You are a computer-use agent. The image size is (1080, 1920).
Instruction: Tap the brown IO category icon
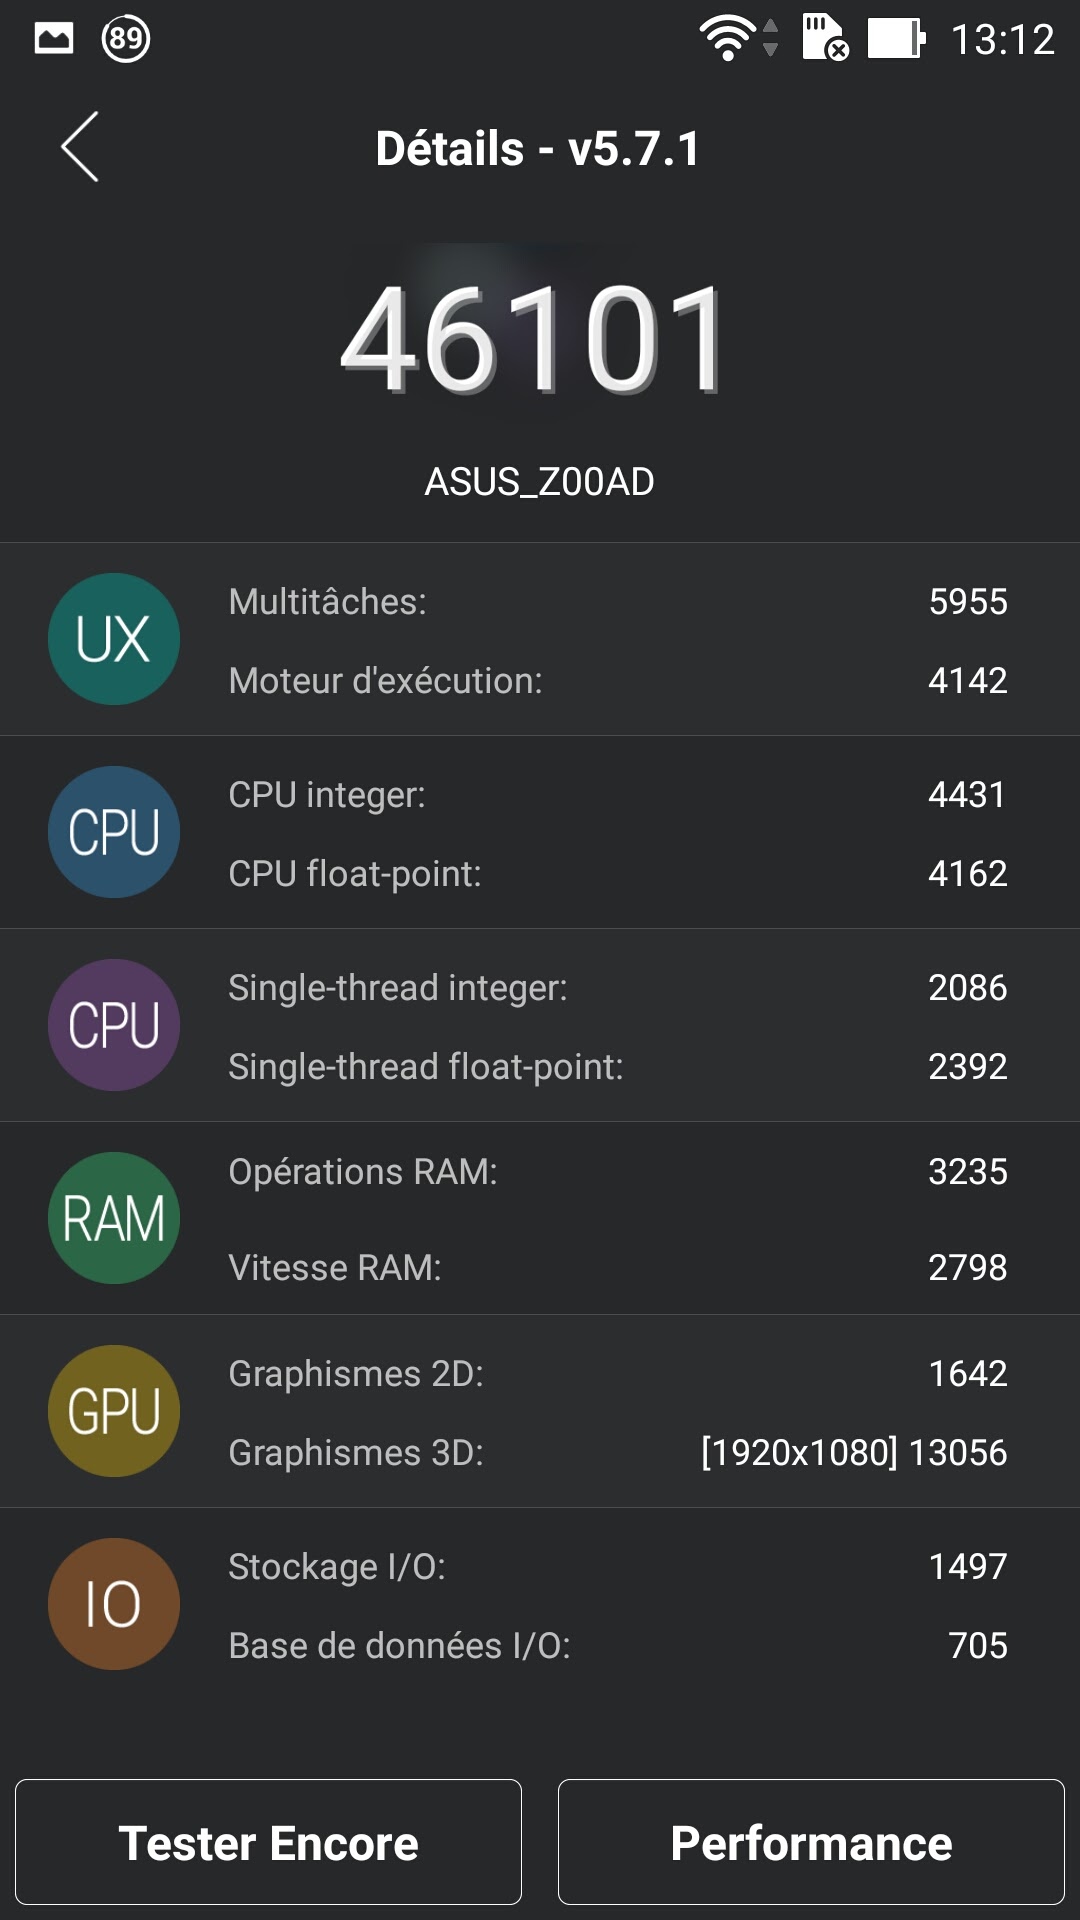click(114, 1604)
